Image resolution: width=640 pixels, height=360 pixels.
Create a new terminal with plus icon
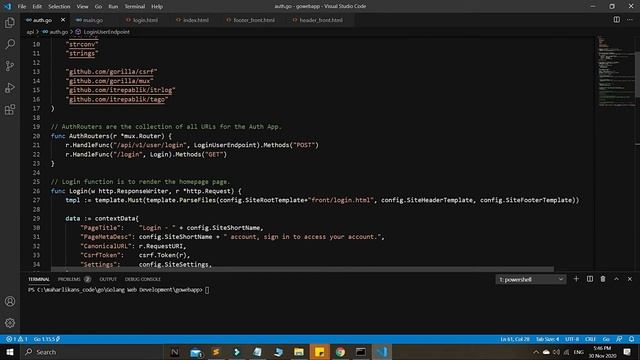[576, 279]
